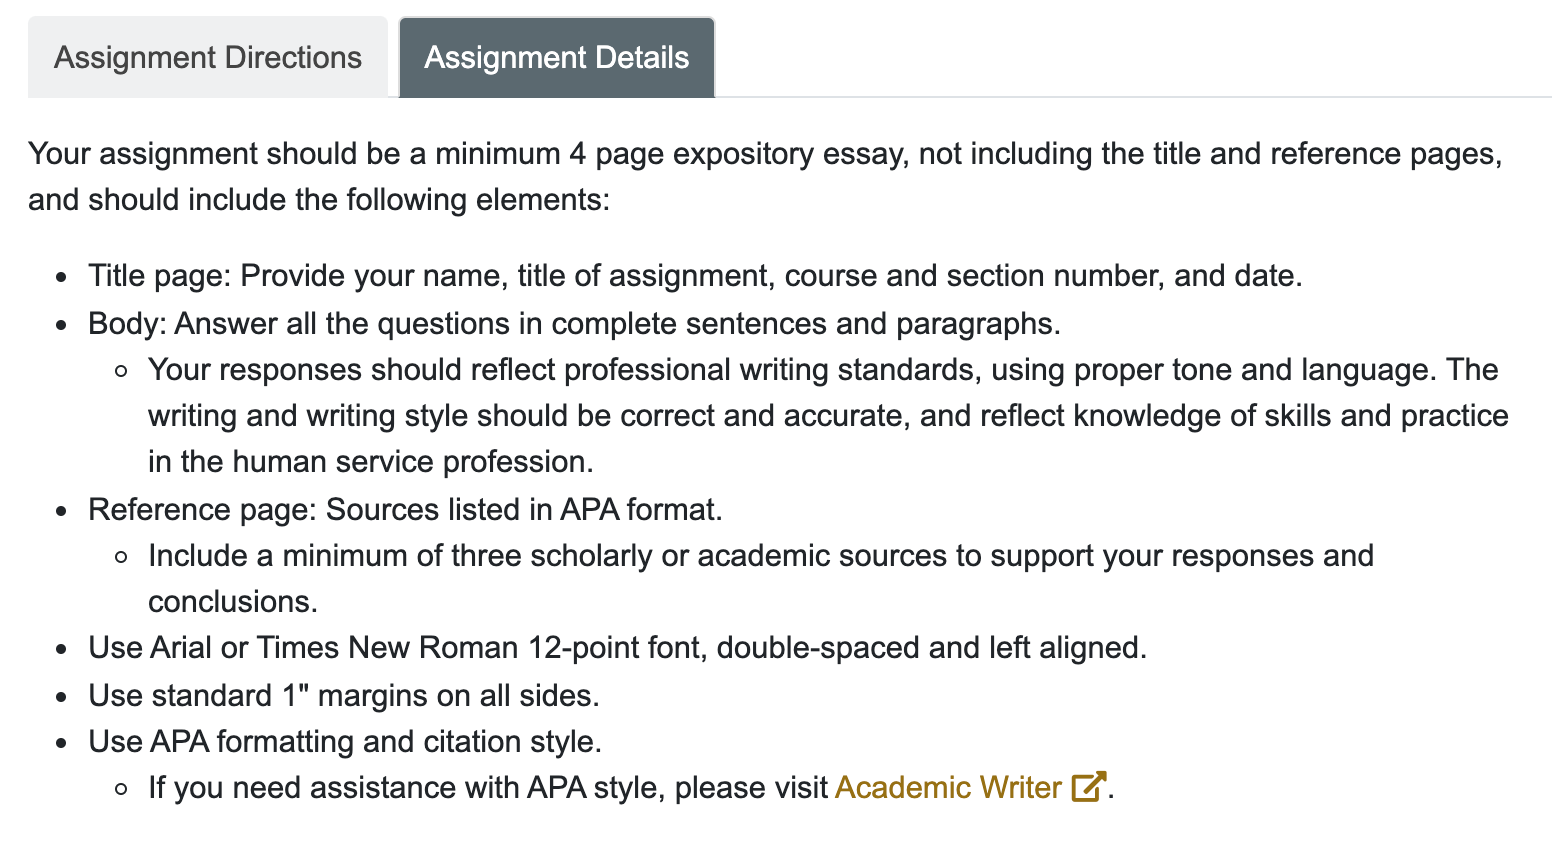The image size is (1552, 858).
Task: Click the line about Arial or Times New Roman
Action: [x=617, y=647]
